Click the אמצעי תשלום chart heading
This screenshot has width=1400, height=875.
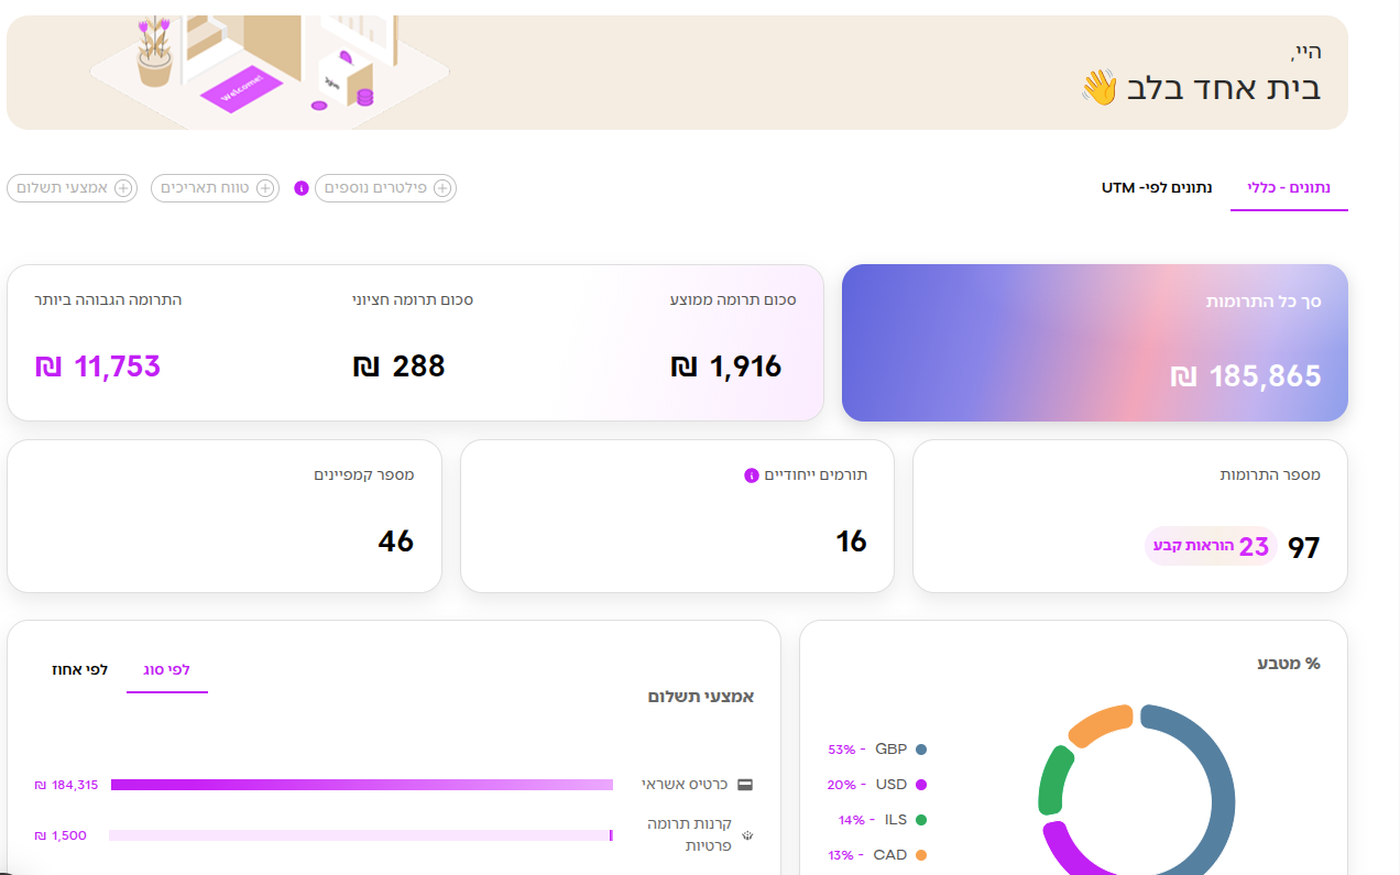701,697
